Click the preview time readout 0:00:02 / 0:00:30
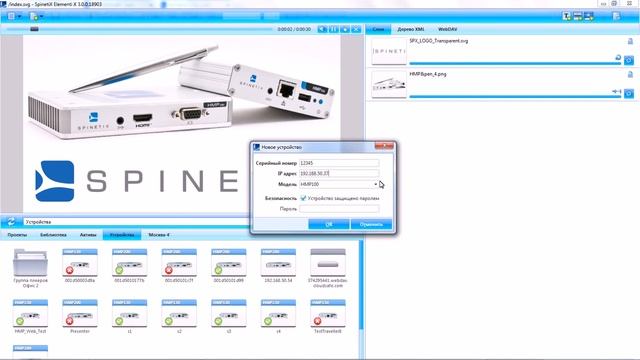Viewport: 640px width, 360px height. pos(294,29)
